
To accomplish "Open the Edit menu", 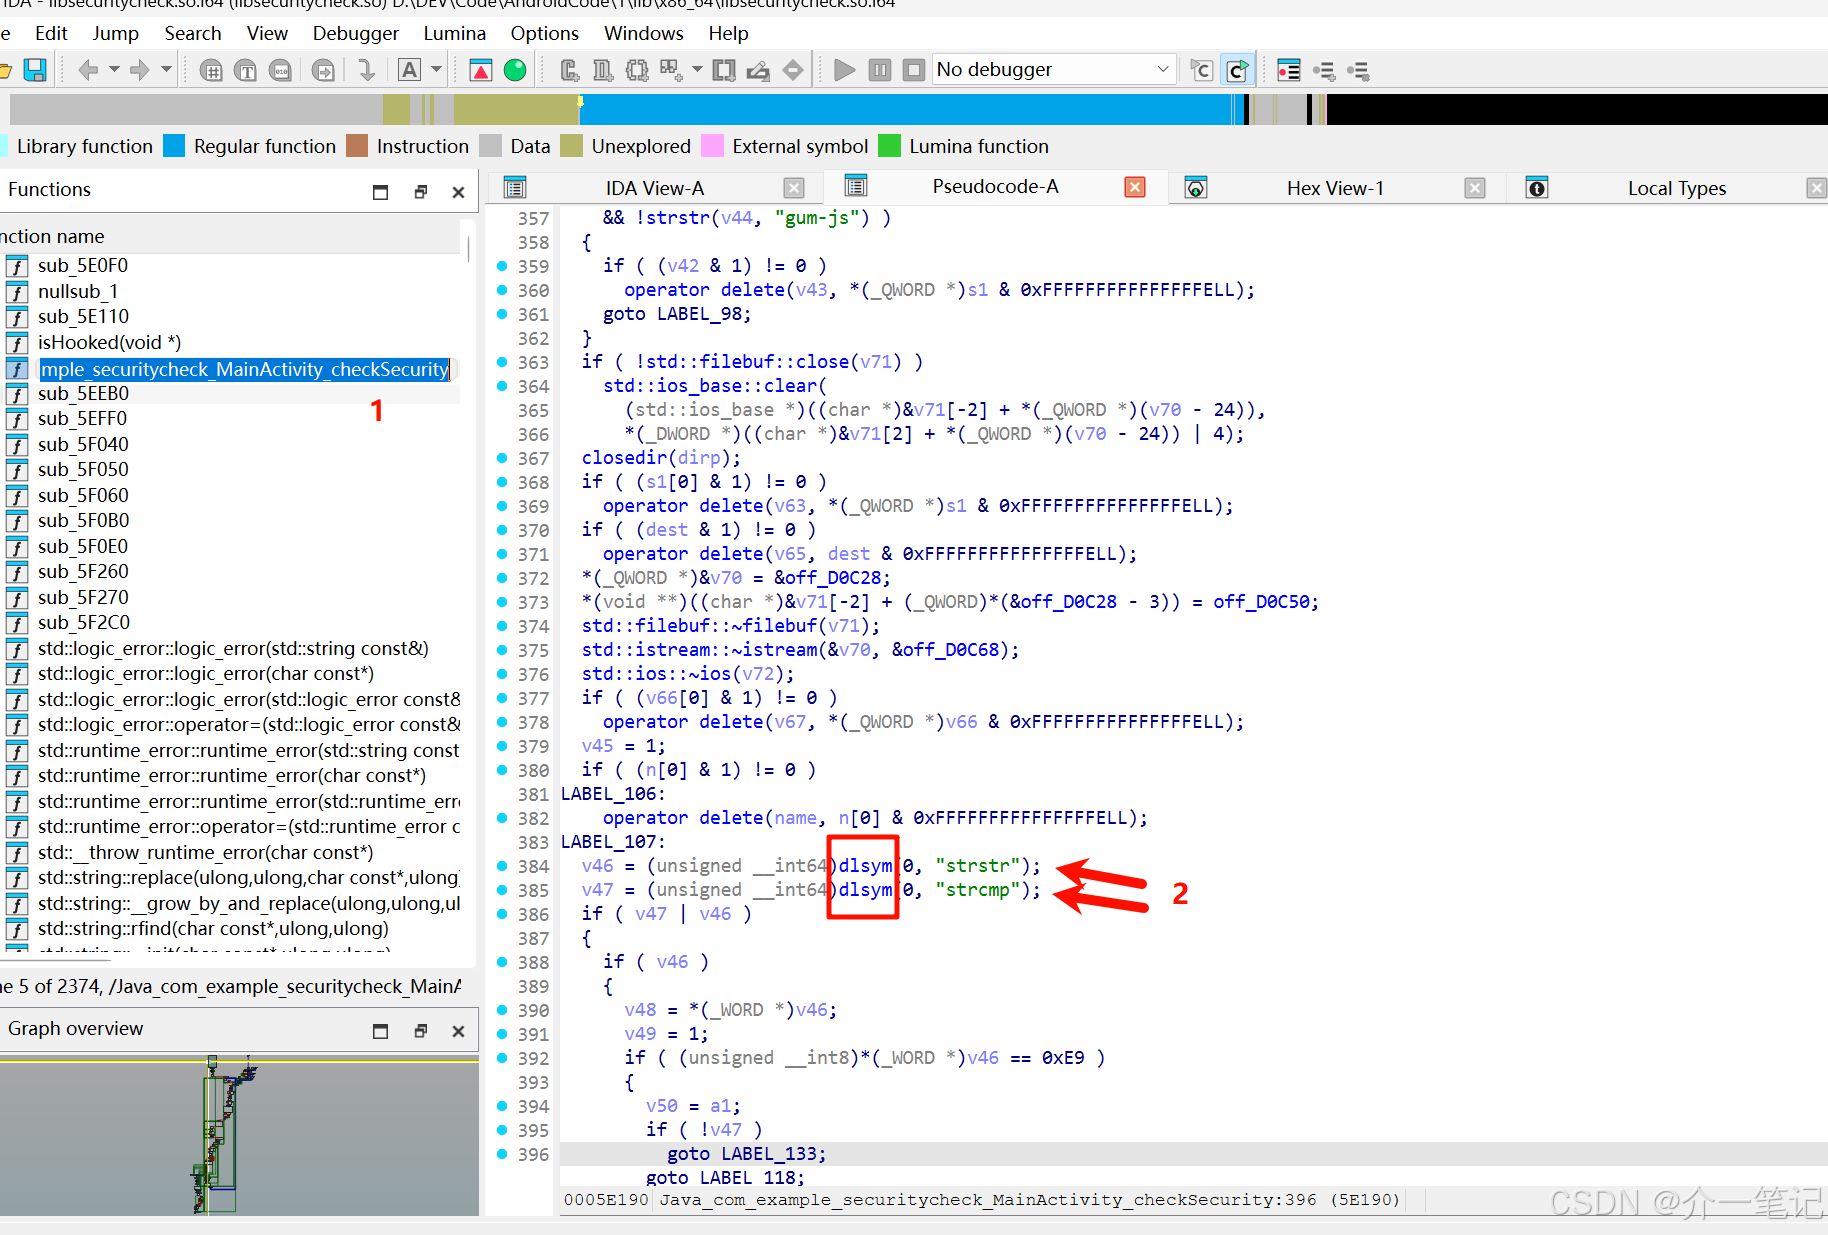I will pyautogui.click(x=51, y=33).
